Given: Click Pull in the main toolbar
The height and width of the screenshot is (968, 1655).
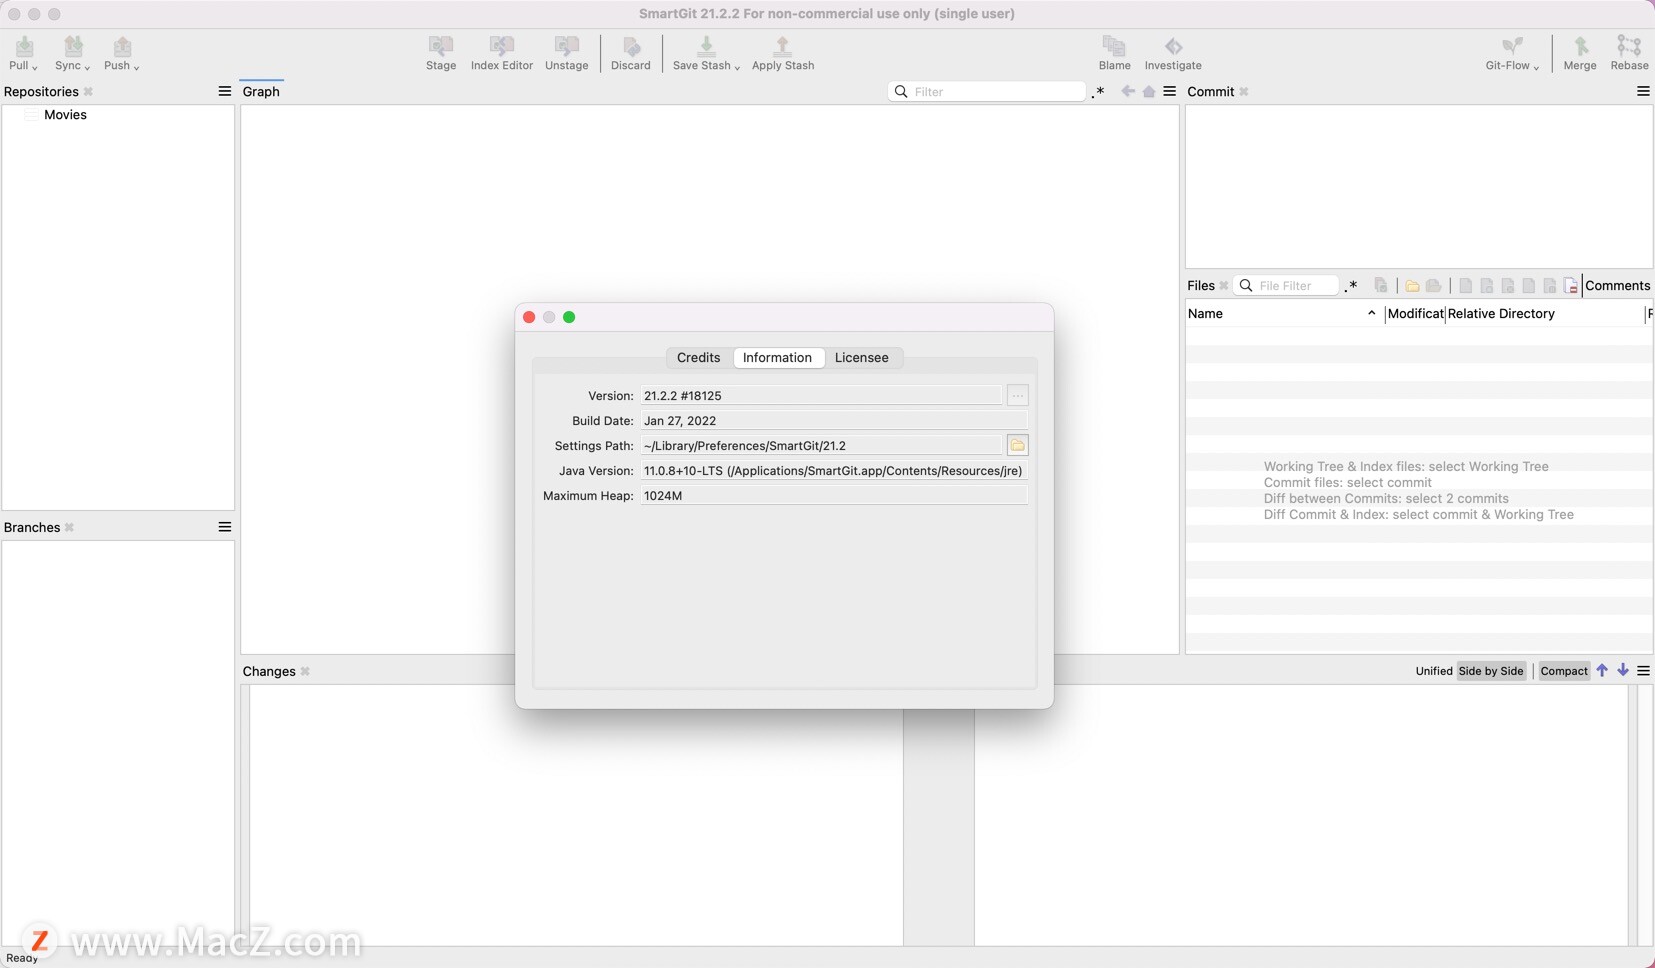Looking at the screenshot, I should [23, 53].
